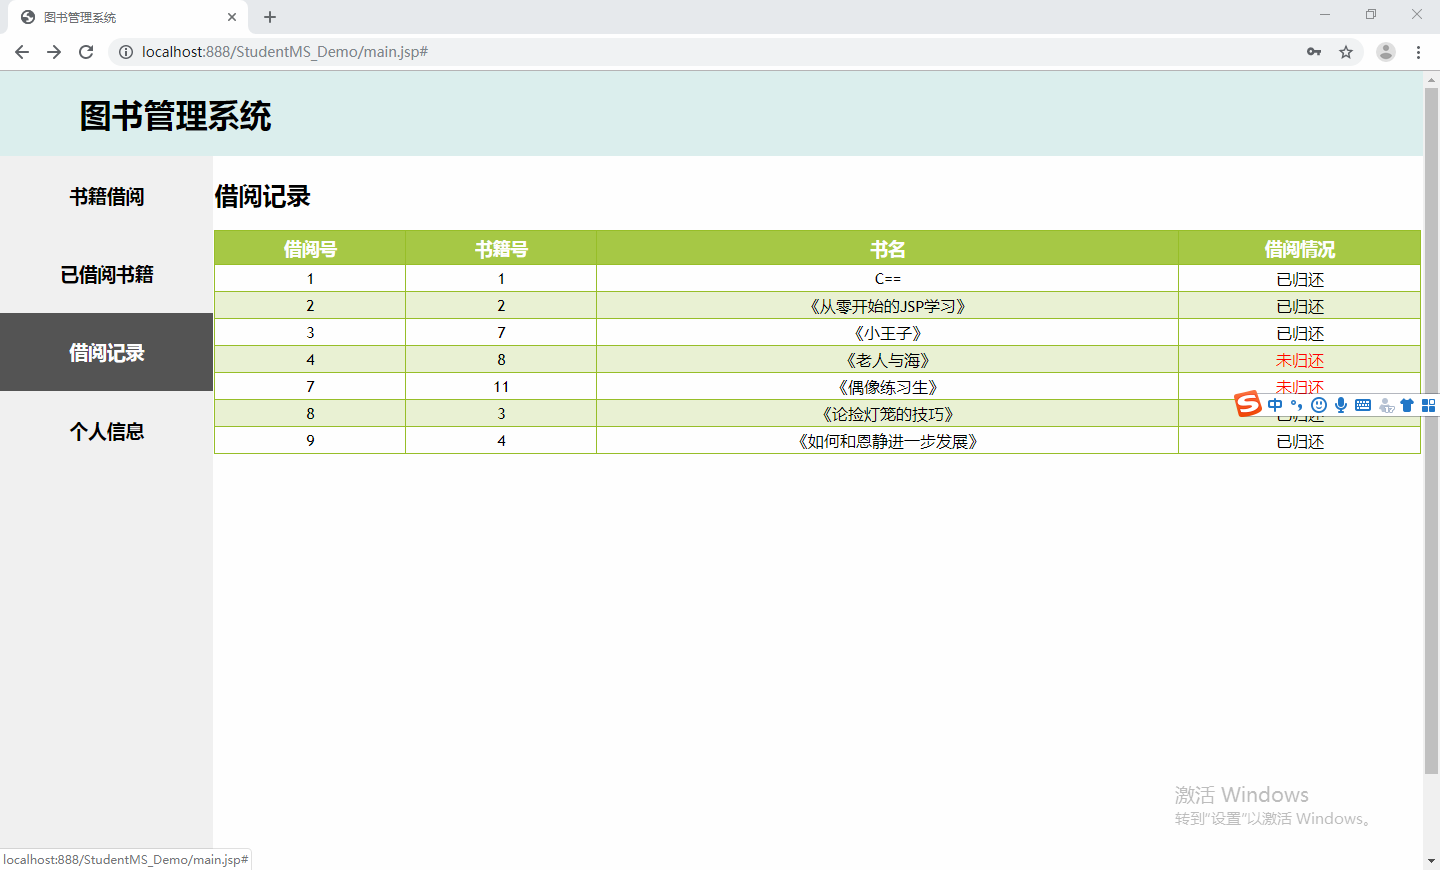Click the 书名 column header

click(887, 248)
